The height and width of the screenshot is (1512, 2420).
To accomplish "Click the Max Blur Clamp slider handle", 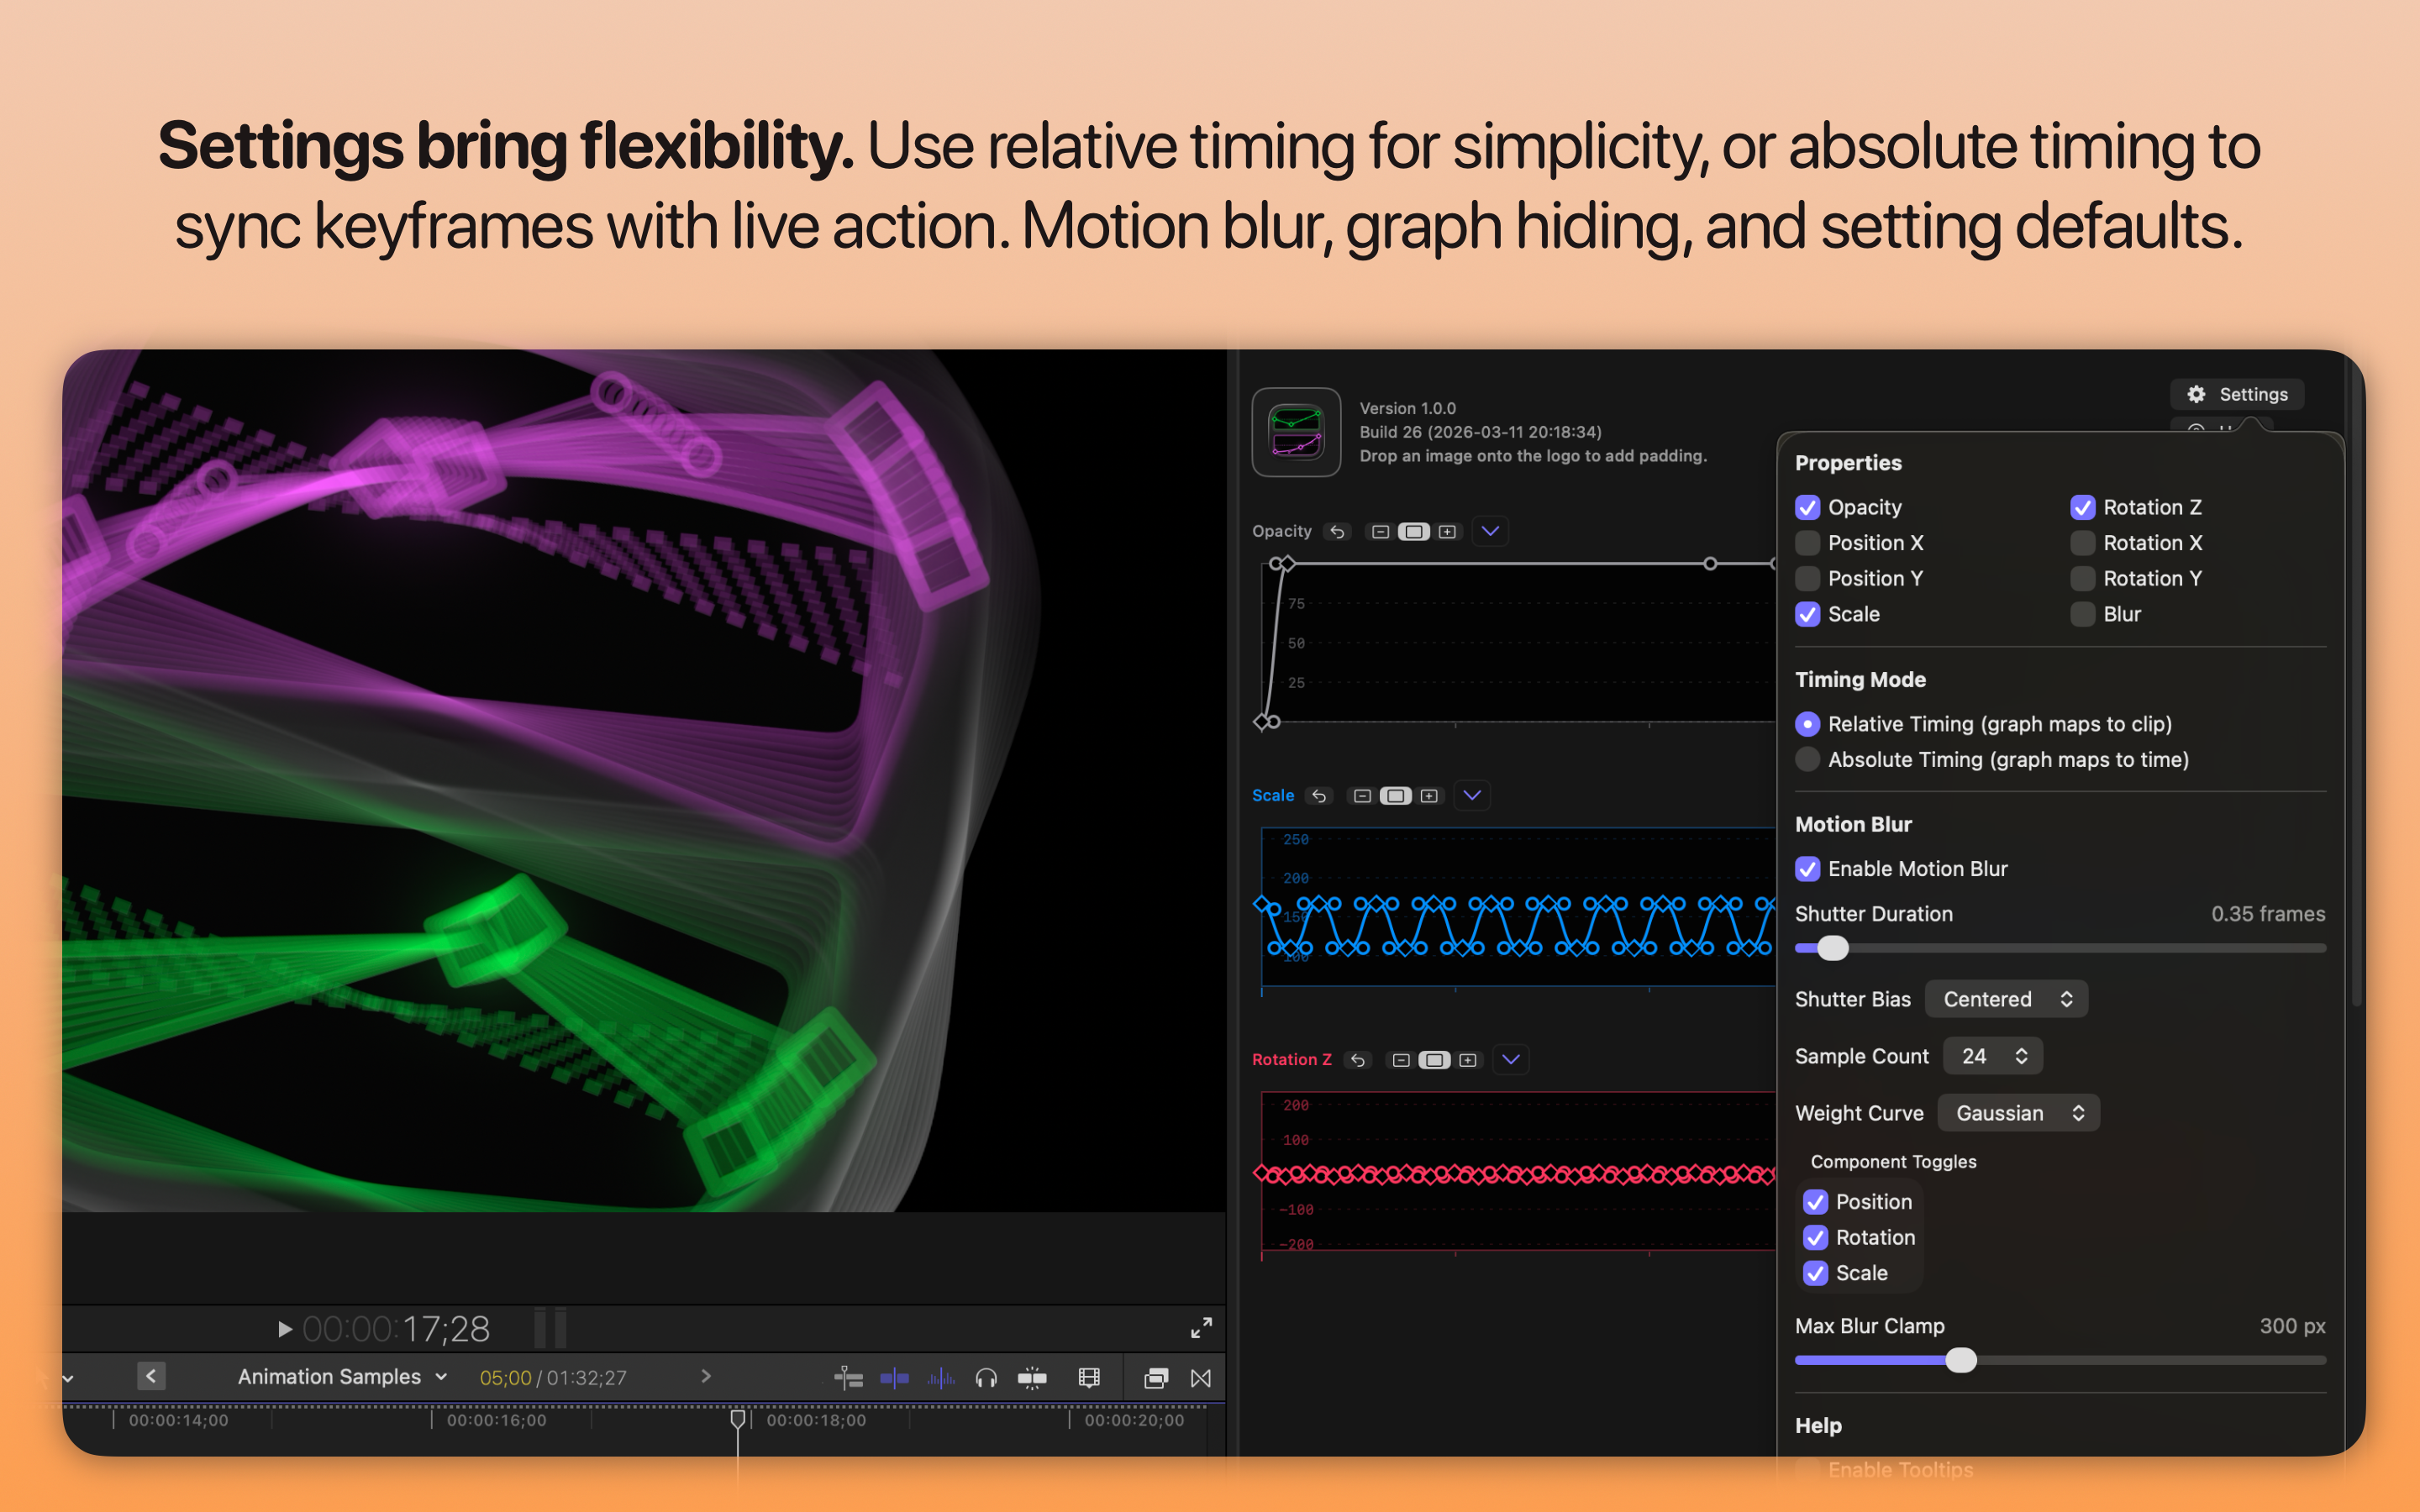I will pos(1961,1360).
